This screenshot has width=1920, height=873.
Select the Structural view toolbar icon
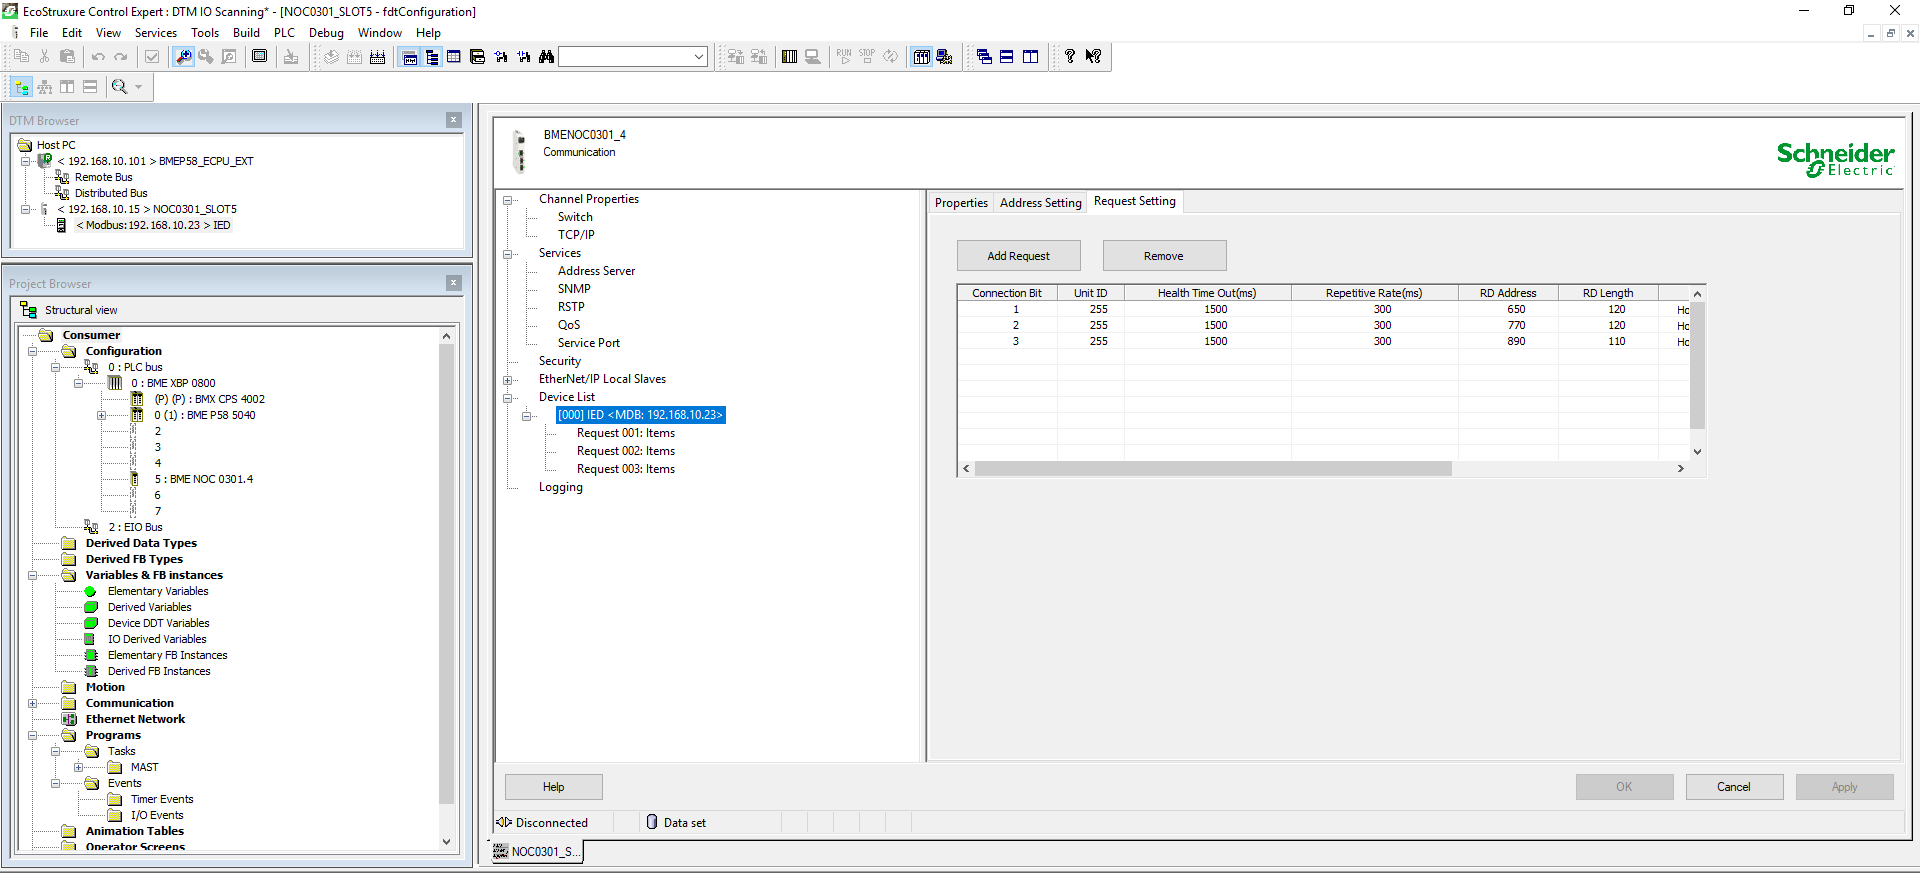coord(21,87)
